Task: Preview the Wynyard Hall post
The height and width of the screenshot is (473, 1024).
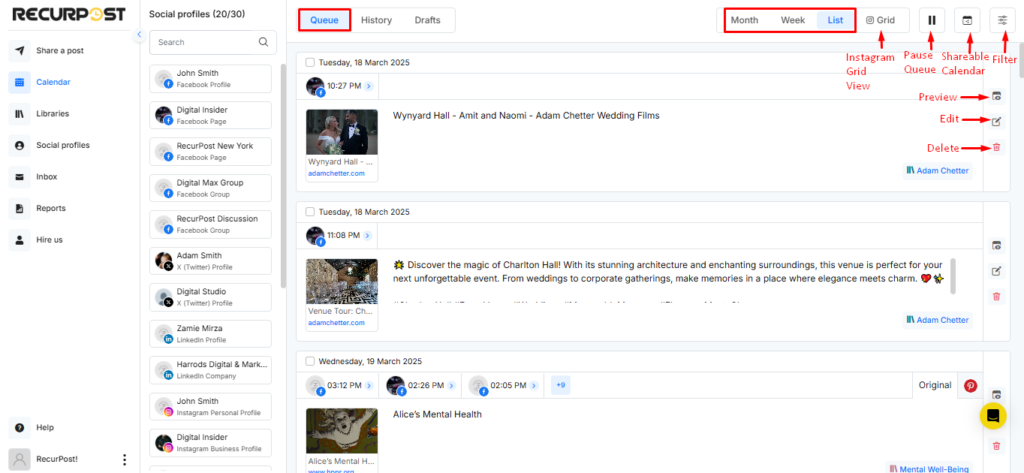Action: tap(997, 97)
